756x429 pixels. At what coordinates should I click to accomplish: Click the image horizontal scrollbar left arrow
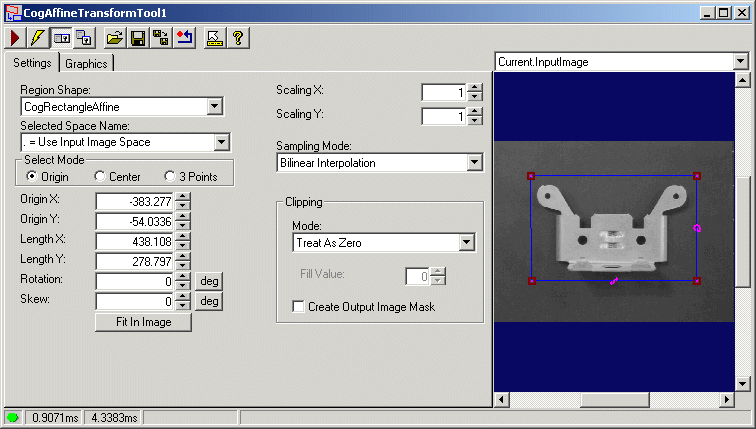pos(502,399)
